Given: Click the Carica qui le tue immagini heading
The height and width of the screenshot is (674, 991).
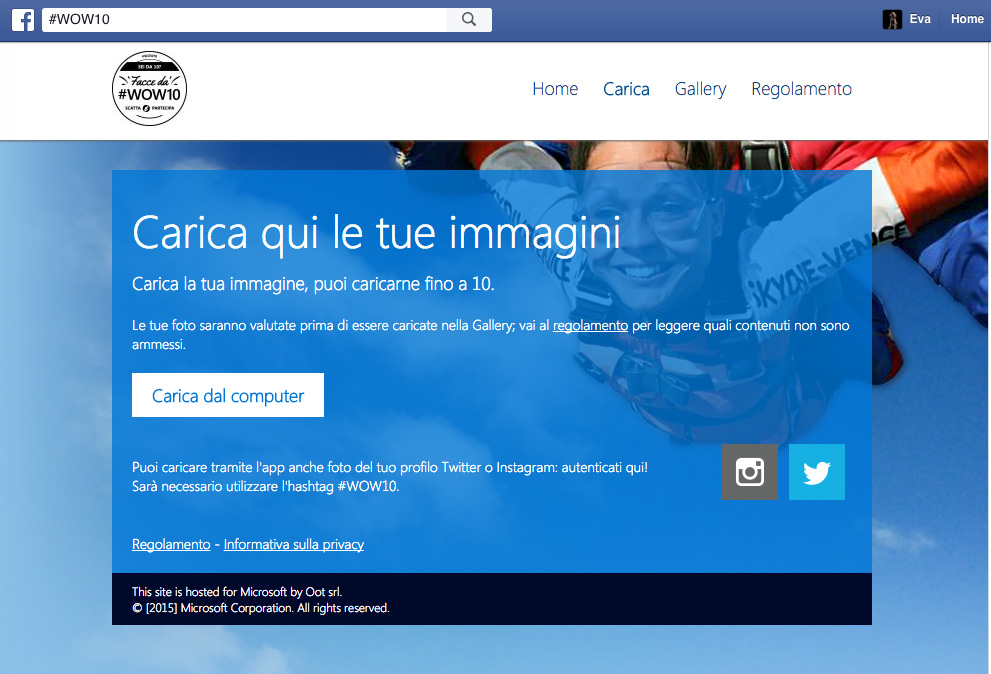Looking at the screenshot, I should pos(376,233).
